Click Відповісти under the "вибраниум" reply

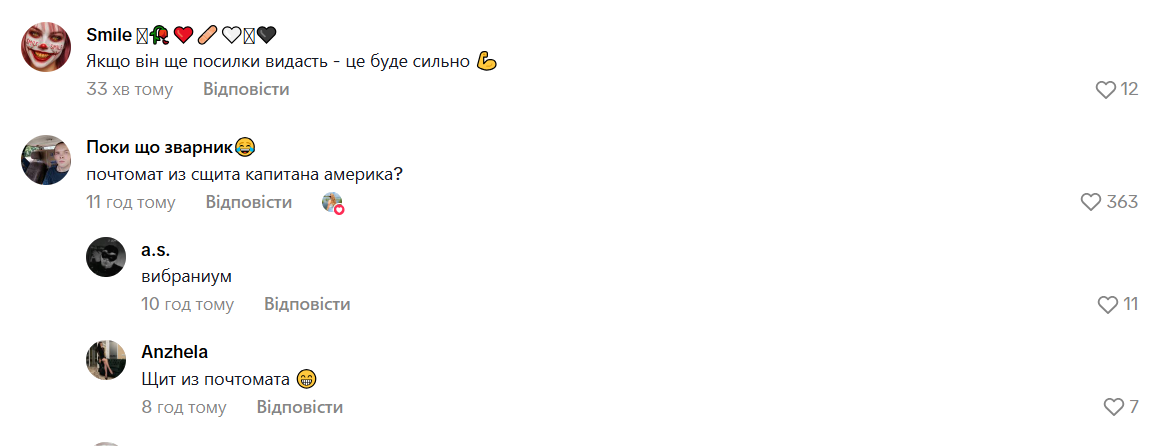click(x=307, y=304)
